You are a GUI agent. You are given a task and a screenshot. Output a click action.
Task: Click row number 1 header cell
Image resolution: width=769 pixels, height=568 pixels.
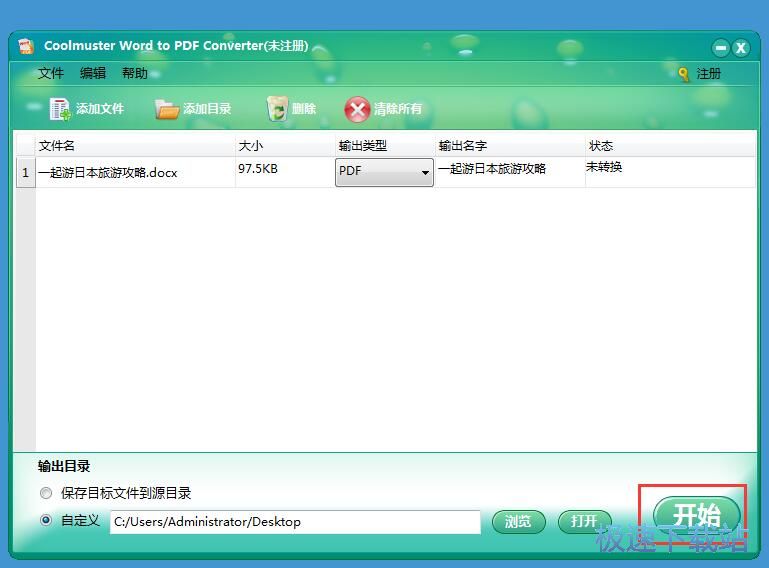(x=26, y=172)
